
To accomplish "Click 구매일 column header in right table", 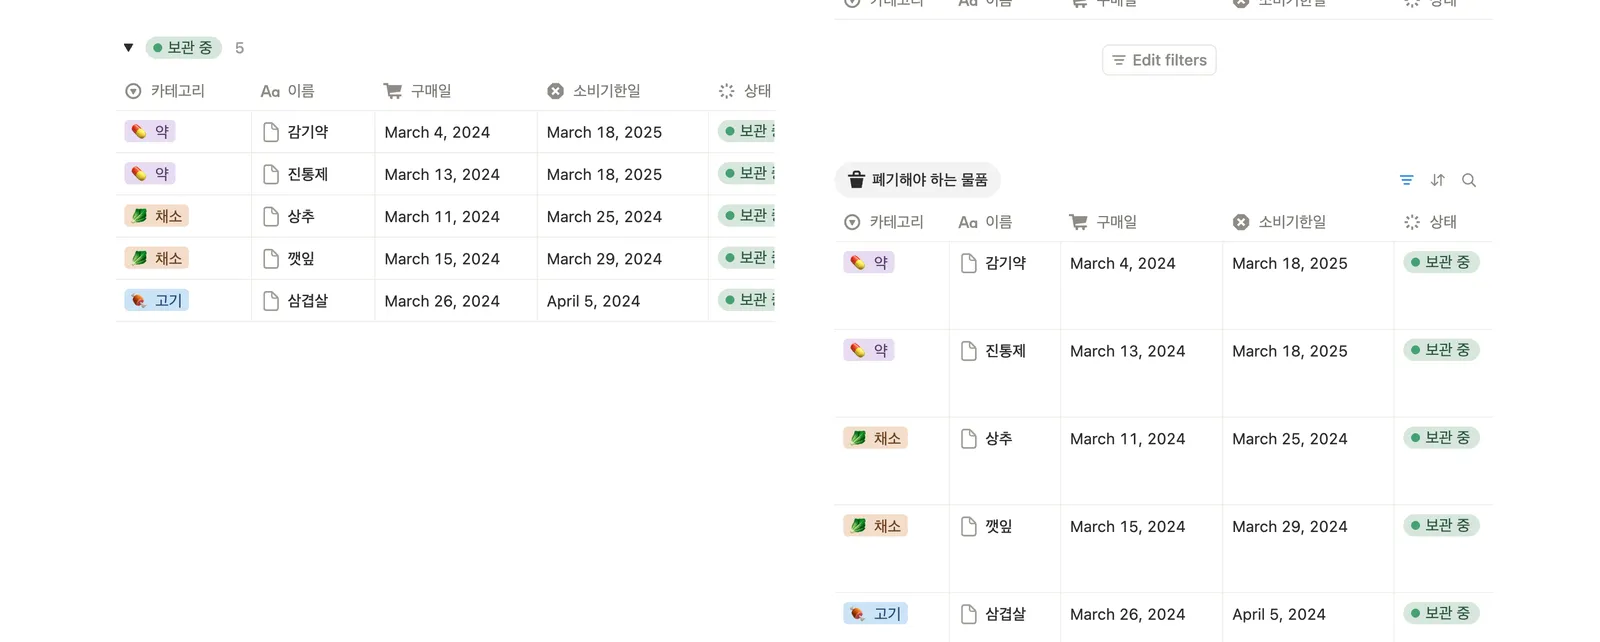I will (1103, 222).
